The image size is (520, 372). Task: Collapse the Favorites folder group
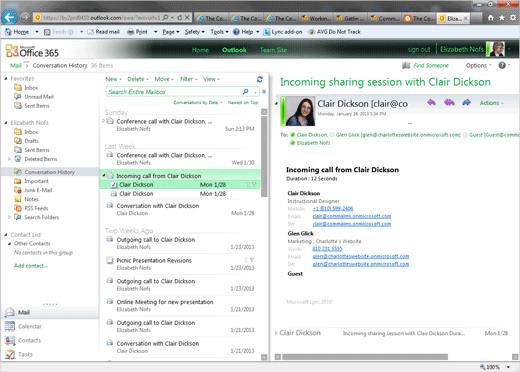[6, 79]
